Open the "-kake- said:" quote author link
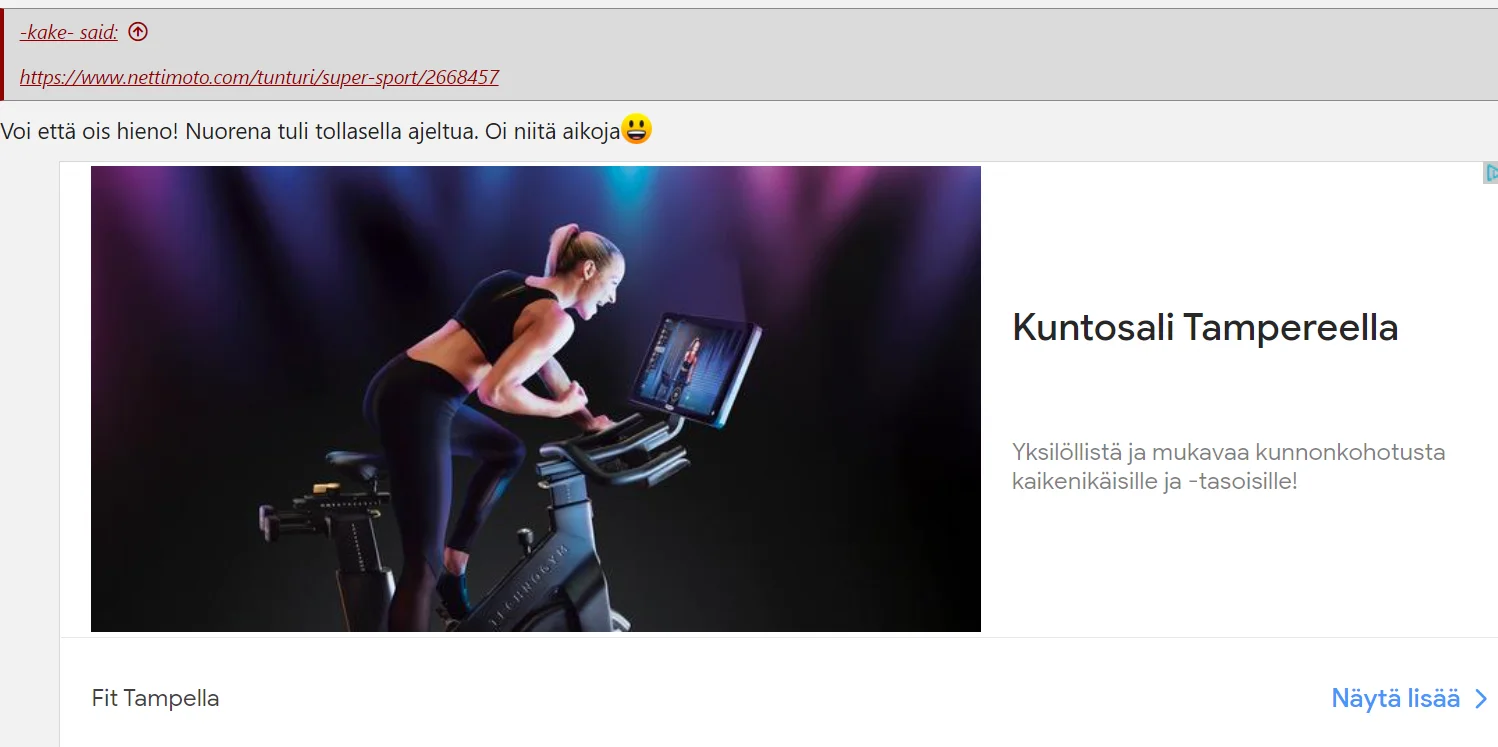Viewport: 1498px width, 747px height. tap(69, 32)
